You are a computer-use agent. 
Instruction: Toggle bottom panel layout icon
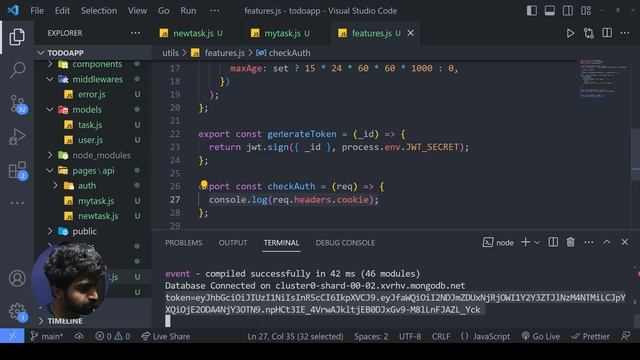pyautogui.click(x=550, y=11)
